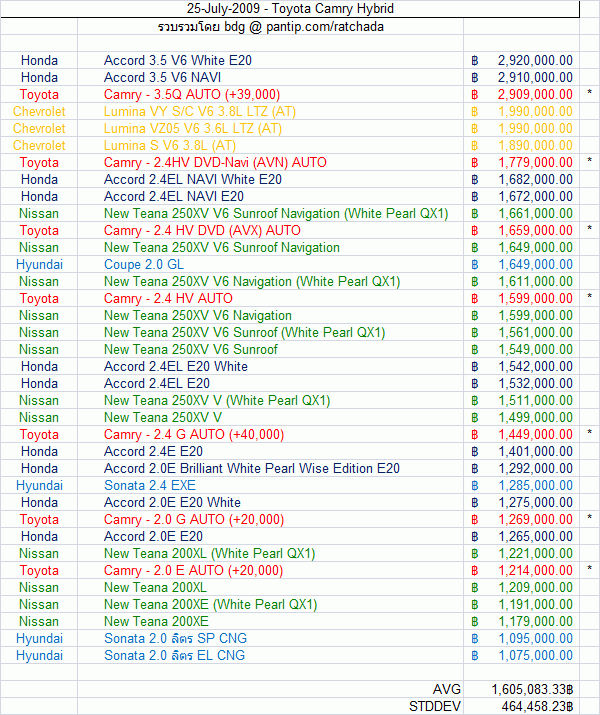Image resolution: width=600 pixels, height=715 pixels.
Task: Select the Accord 3.5 V6 White E20 cell
Action: 178,60
